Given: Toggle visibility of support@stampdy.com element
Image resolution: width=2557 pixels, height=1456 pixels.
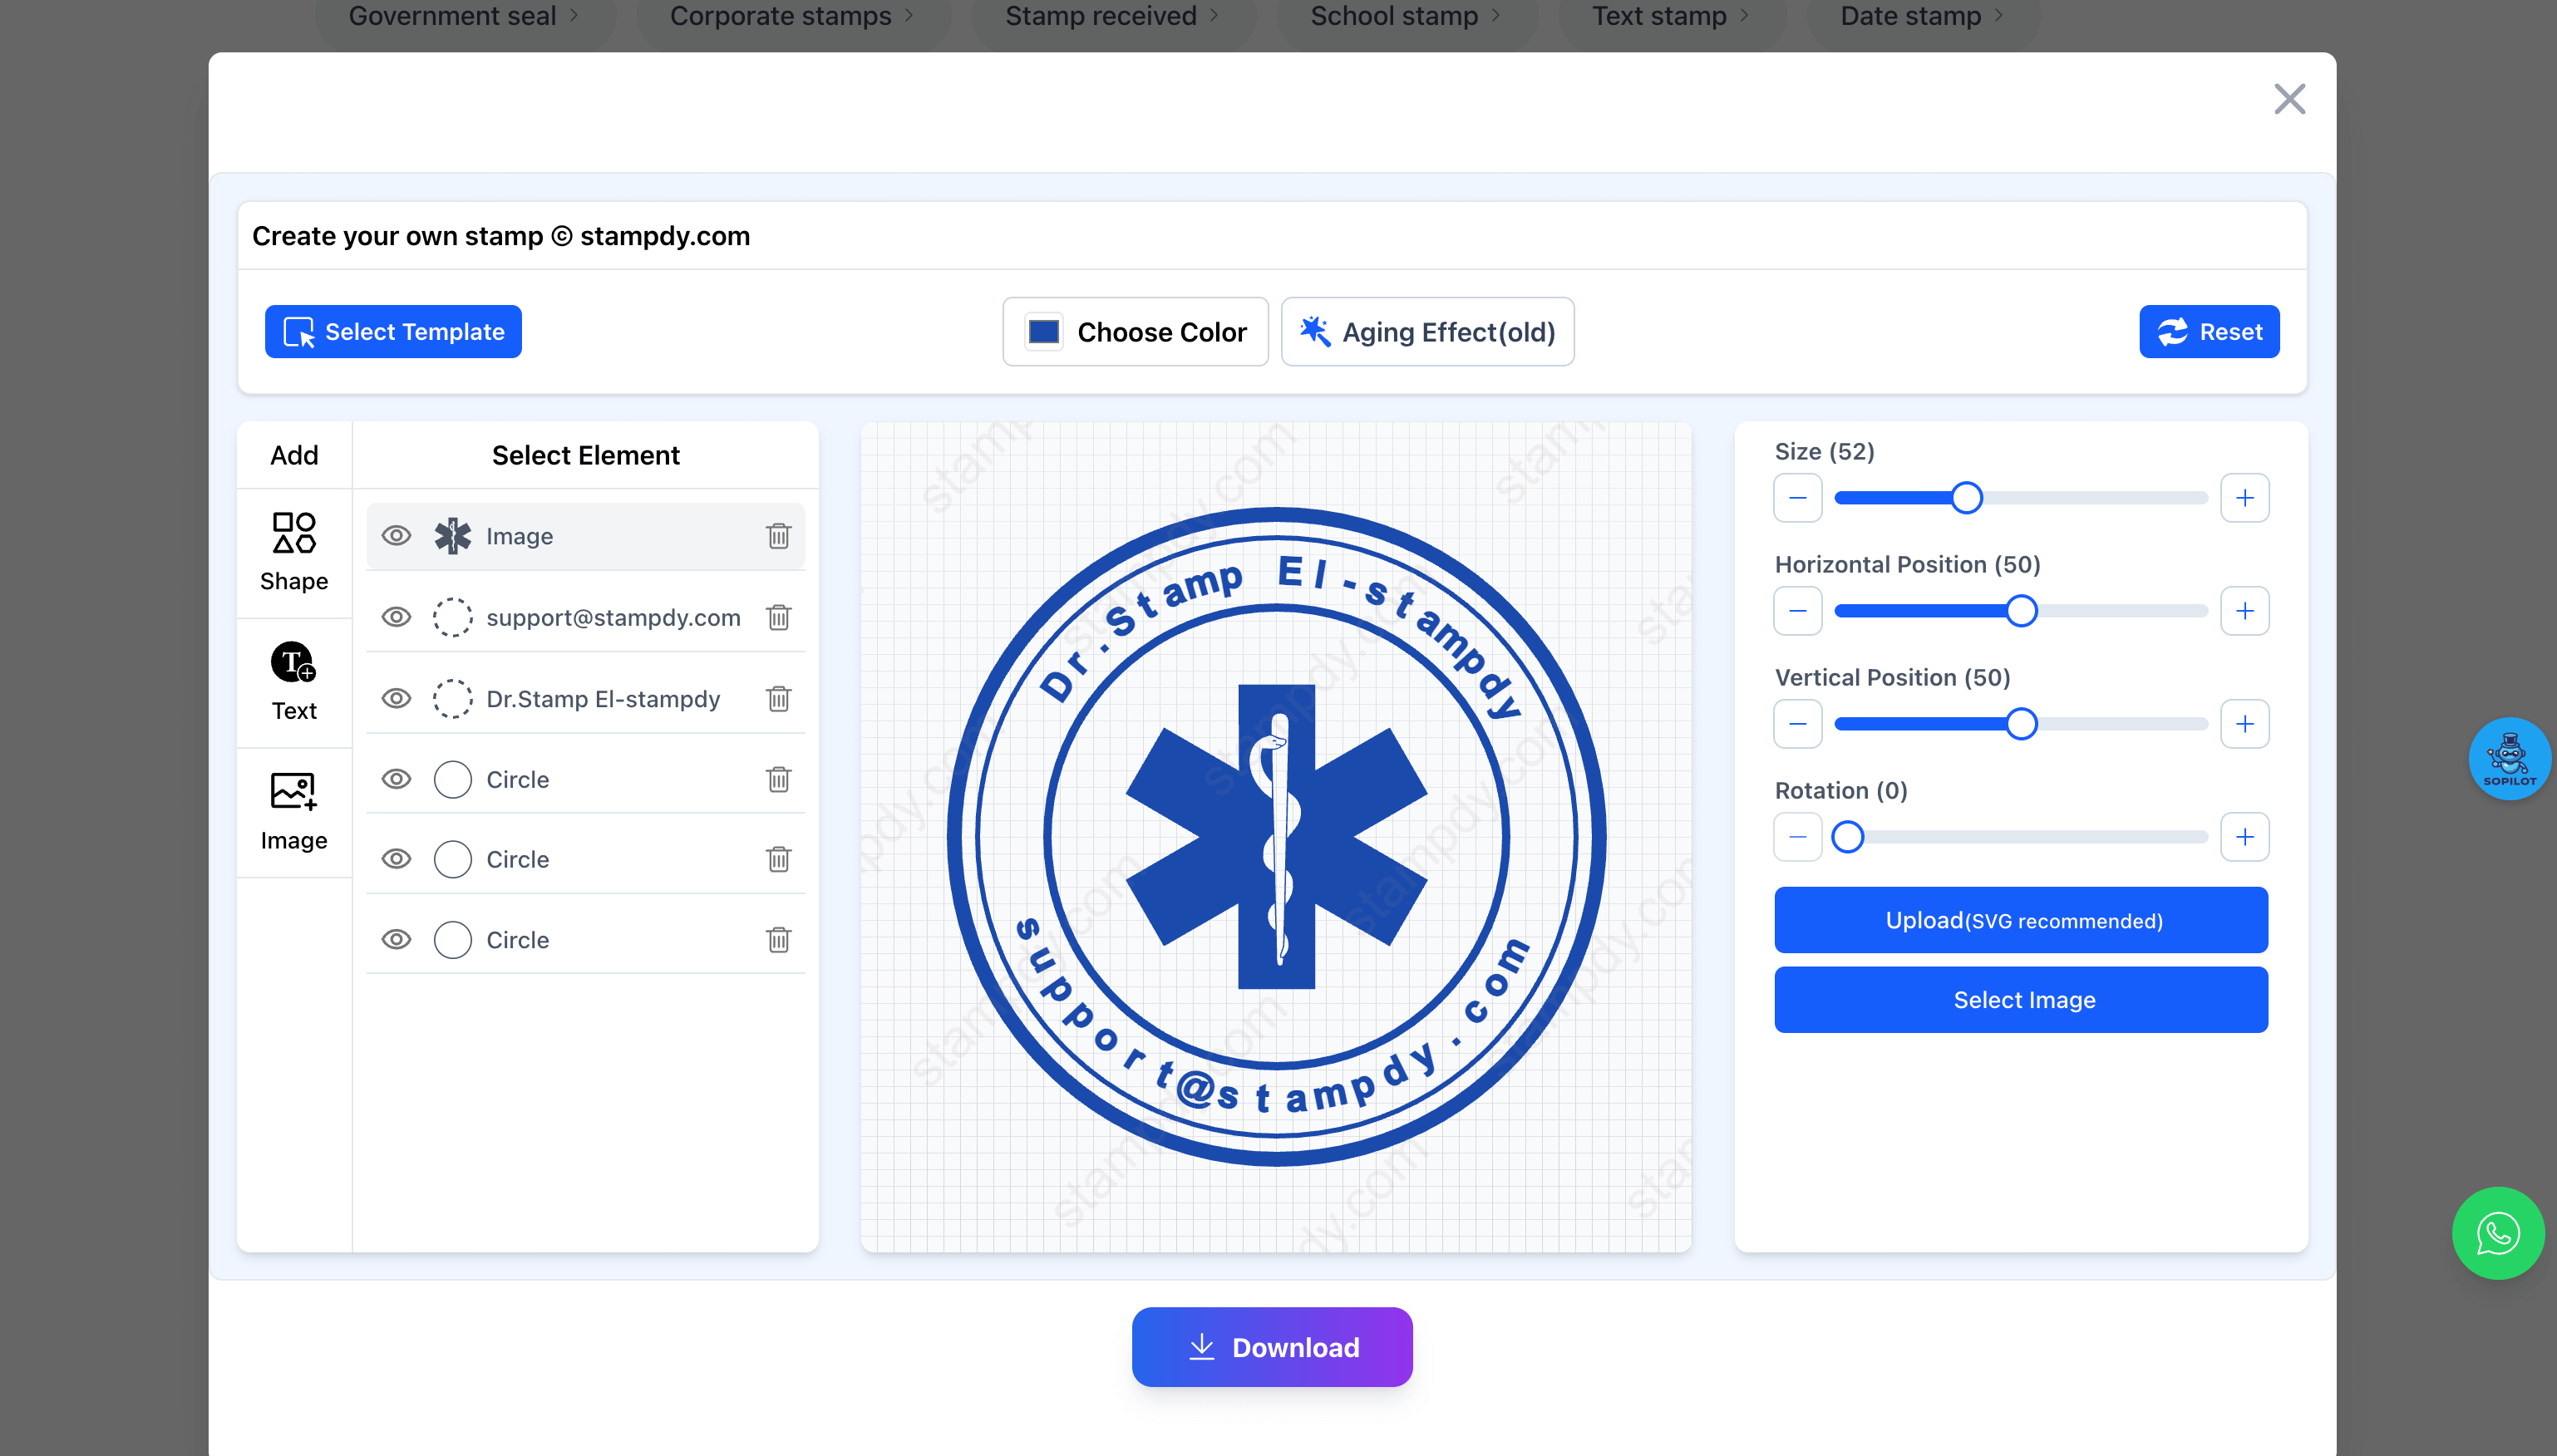Looking at the screenshot, I should pyautogui.click(x=396, y=617).
